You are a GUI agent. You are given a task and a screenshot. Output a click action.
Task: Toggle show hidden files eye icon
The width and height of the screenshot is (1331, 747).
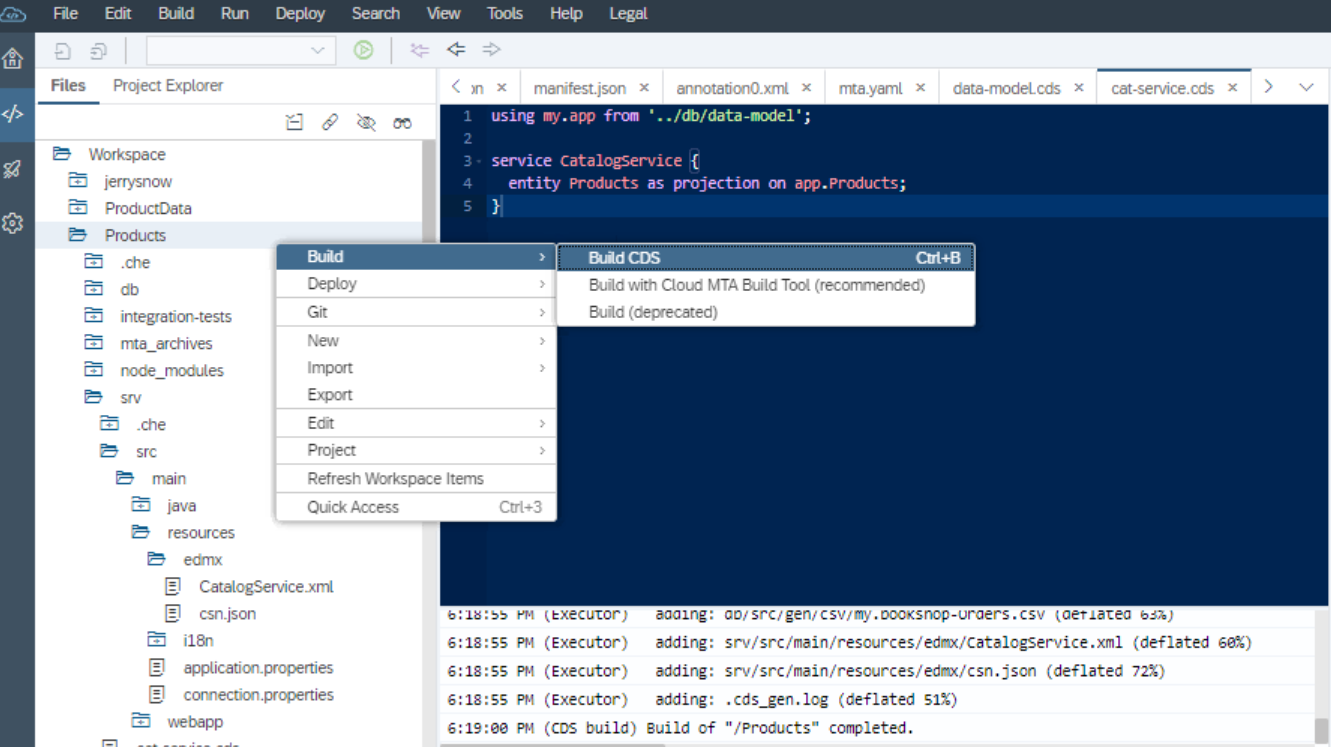(x=366, y=122)
